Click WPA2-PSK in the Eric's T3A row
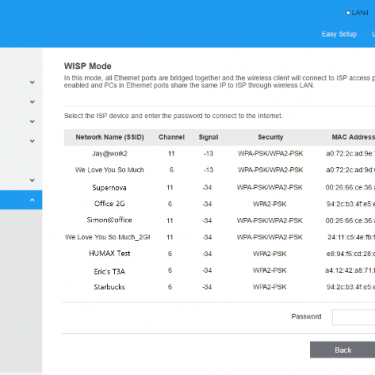The width and height of the screenshot is (375, 375). [x=269, y=270]
